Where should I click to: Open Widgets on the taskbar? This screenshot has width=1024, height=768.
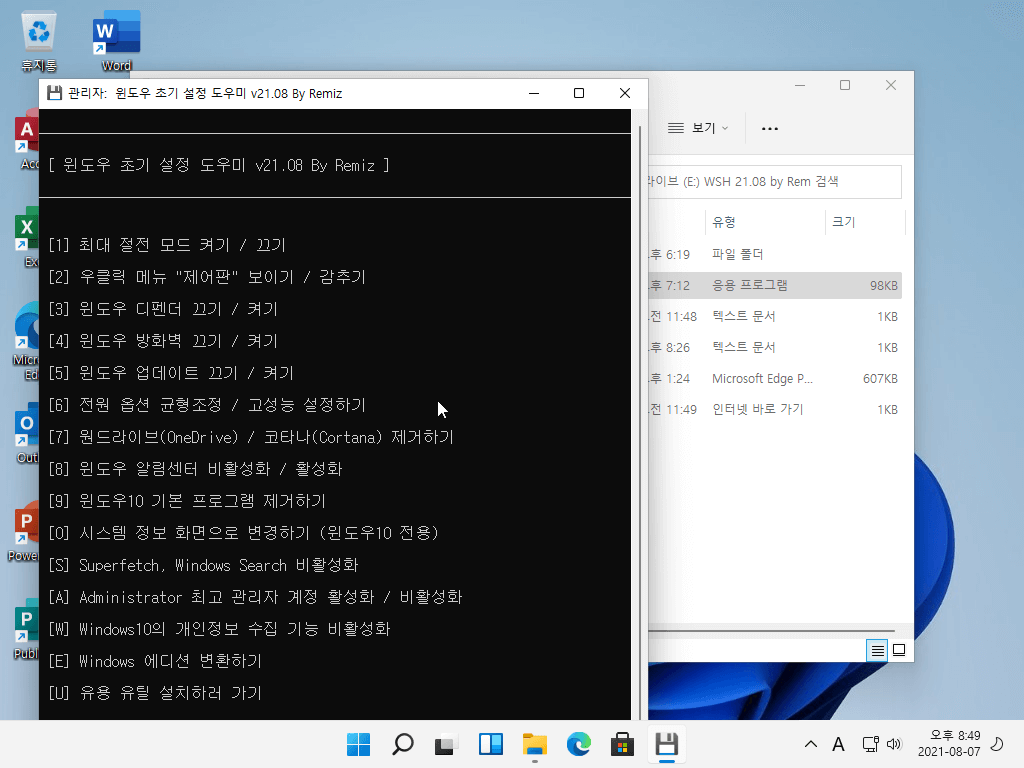click(490, 744)
